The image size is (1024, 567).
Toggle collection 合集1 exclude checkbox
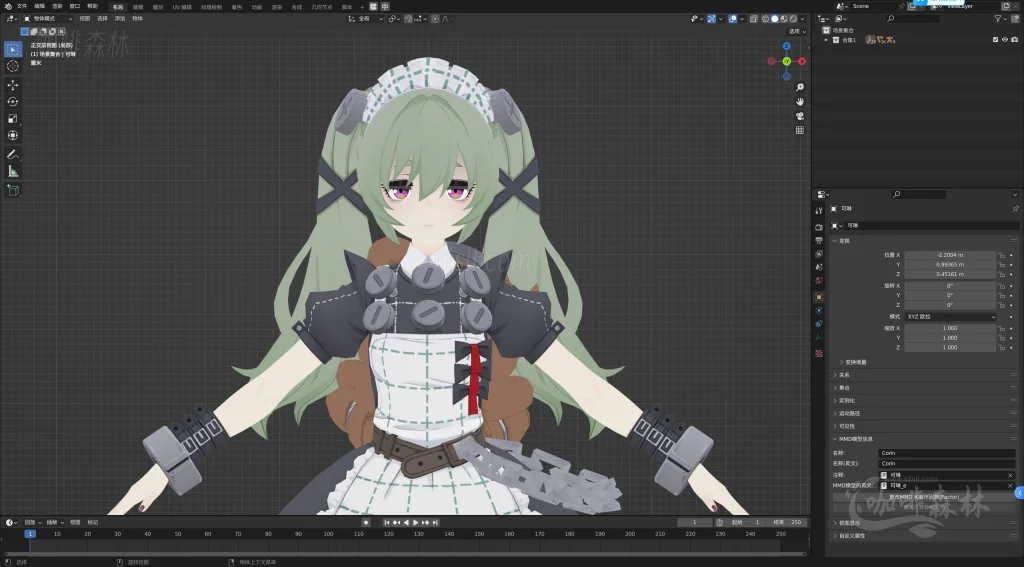995,40
